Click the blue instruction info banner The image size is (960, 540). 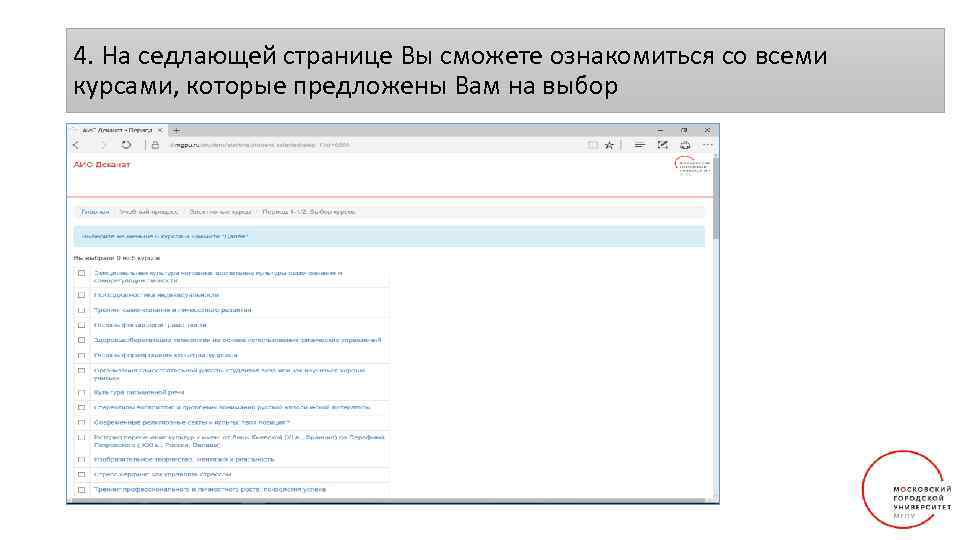389,236
